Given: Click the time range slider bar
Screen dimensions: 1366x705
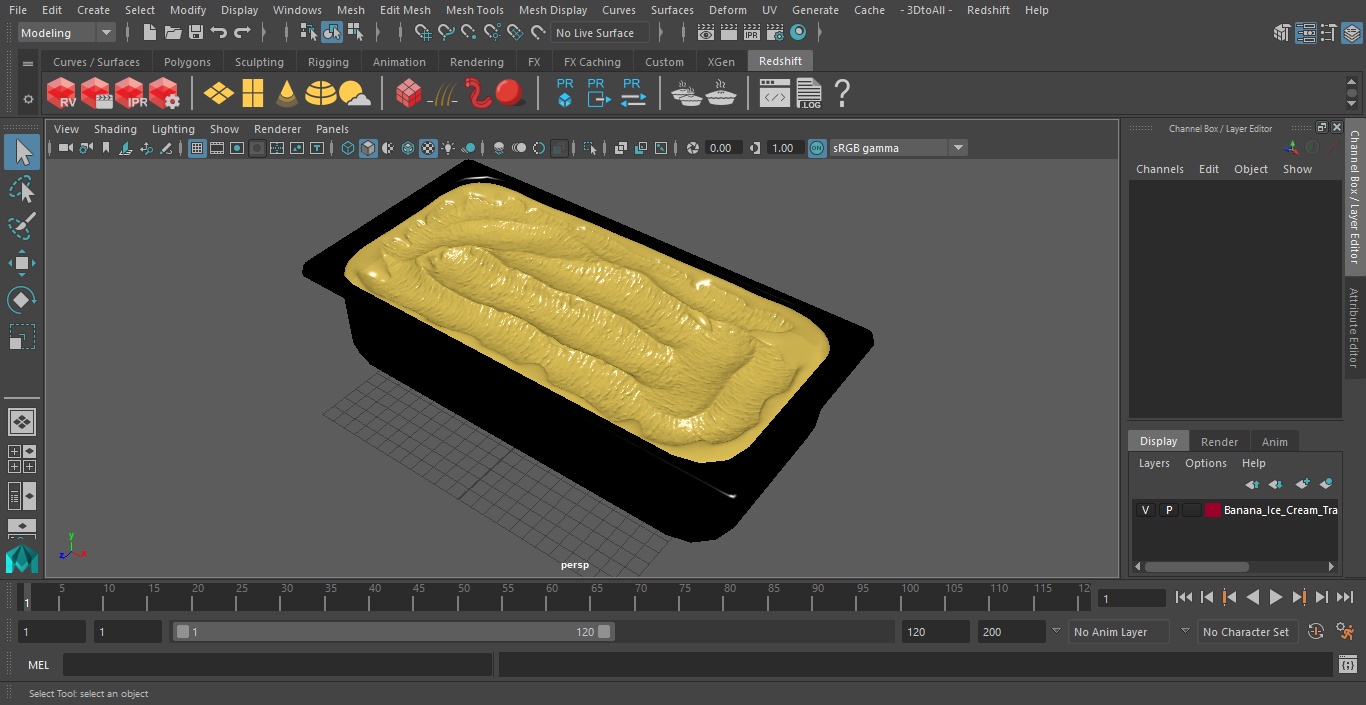Looking at the screenshot, I should (x=393, y=632).
